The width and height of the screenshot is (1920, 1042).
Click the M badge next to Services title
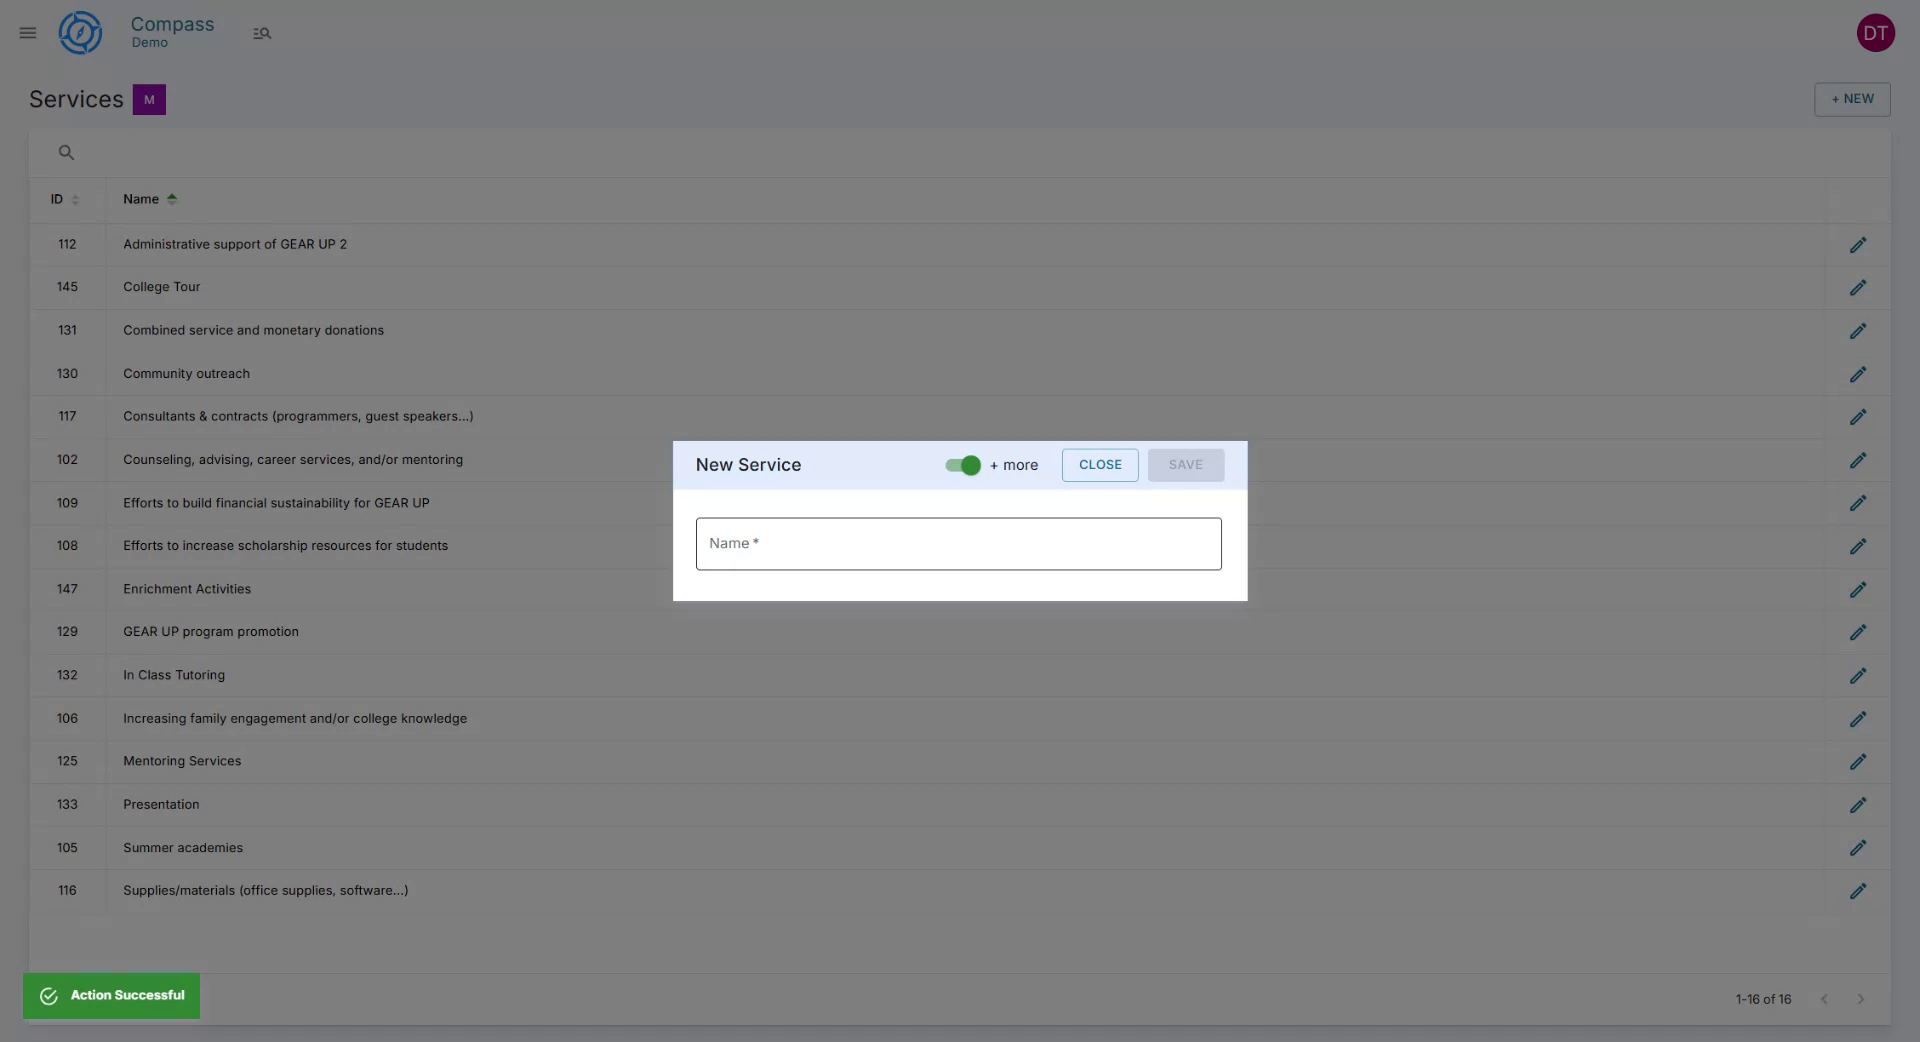149,99
